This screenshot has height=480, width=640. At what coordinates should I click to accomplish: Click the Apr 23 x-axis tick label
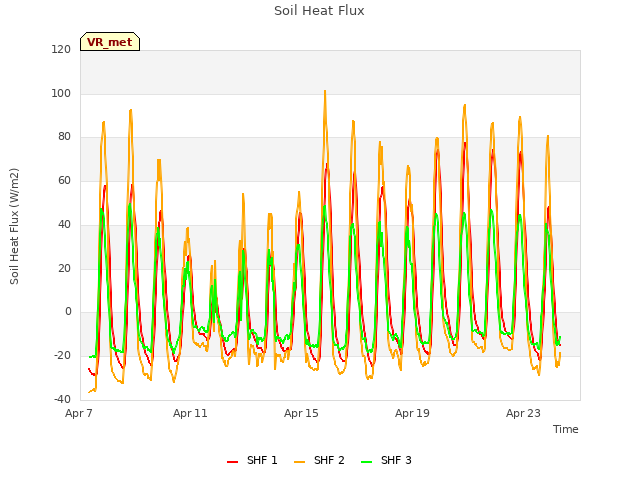coord(523,413)
